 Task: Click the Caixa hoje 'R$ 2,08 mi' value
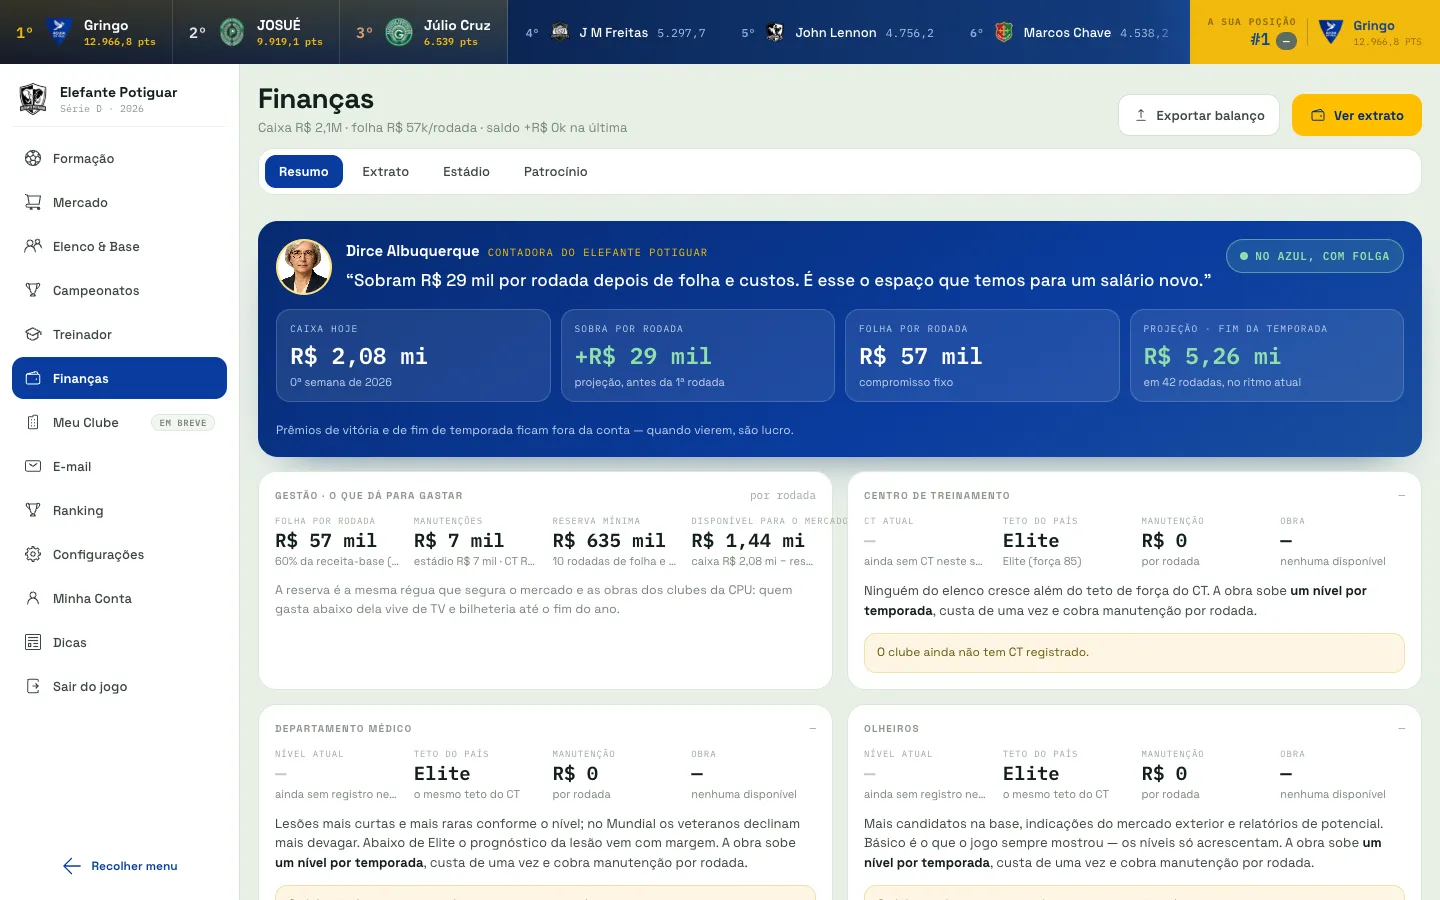tap(359, 356)
